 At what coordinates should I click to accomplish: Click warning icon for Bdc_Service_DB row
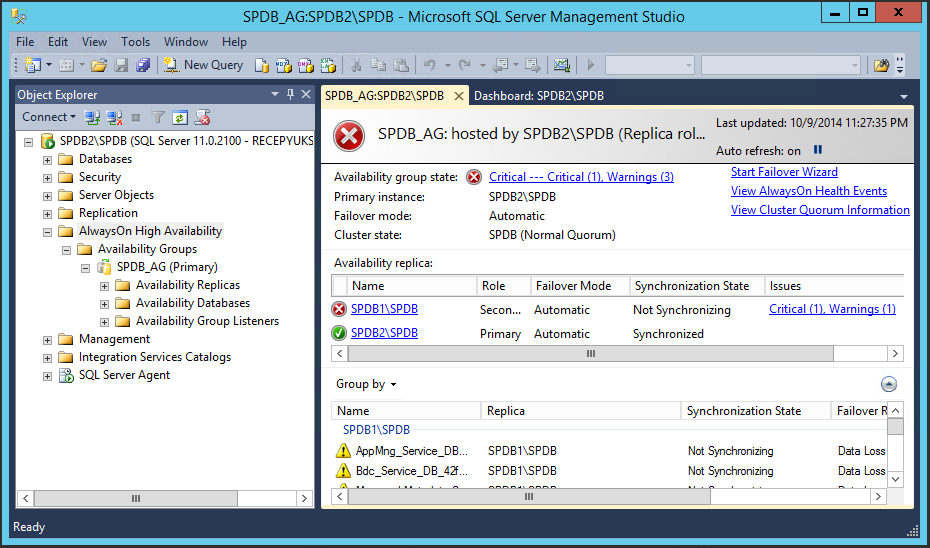(343, 471)
